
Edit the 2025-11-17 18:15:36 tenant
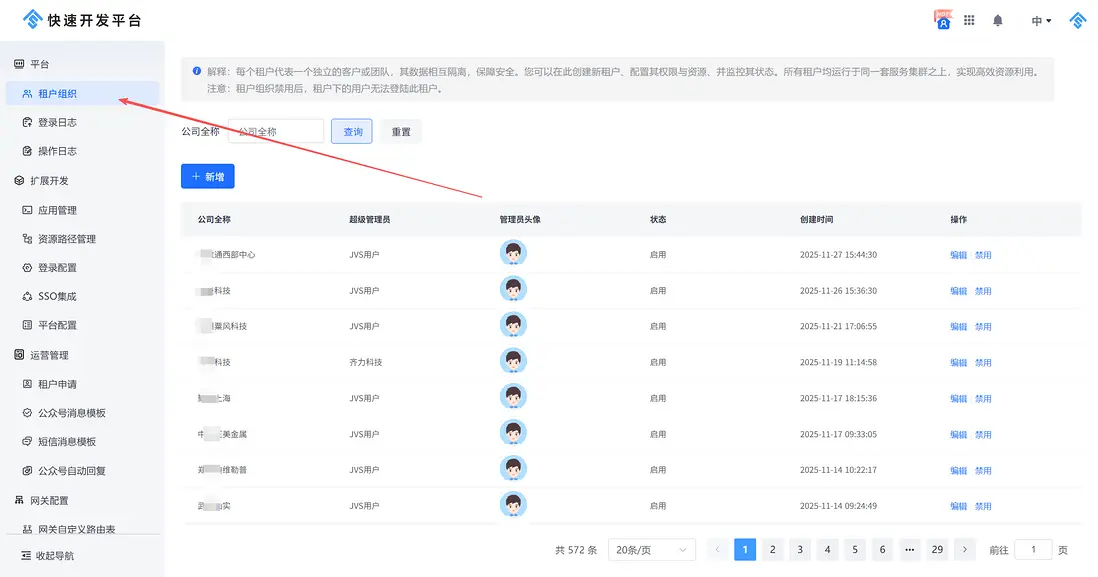[x=958, y=399]
